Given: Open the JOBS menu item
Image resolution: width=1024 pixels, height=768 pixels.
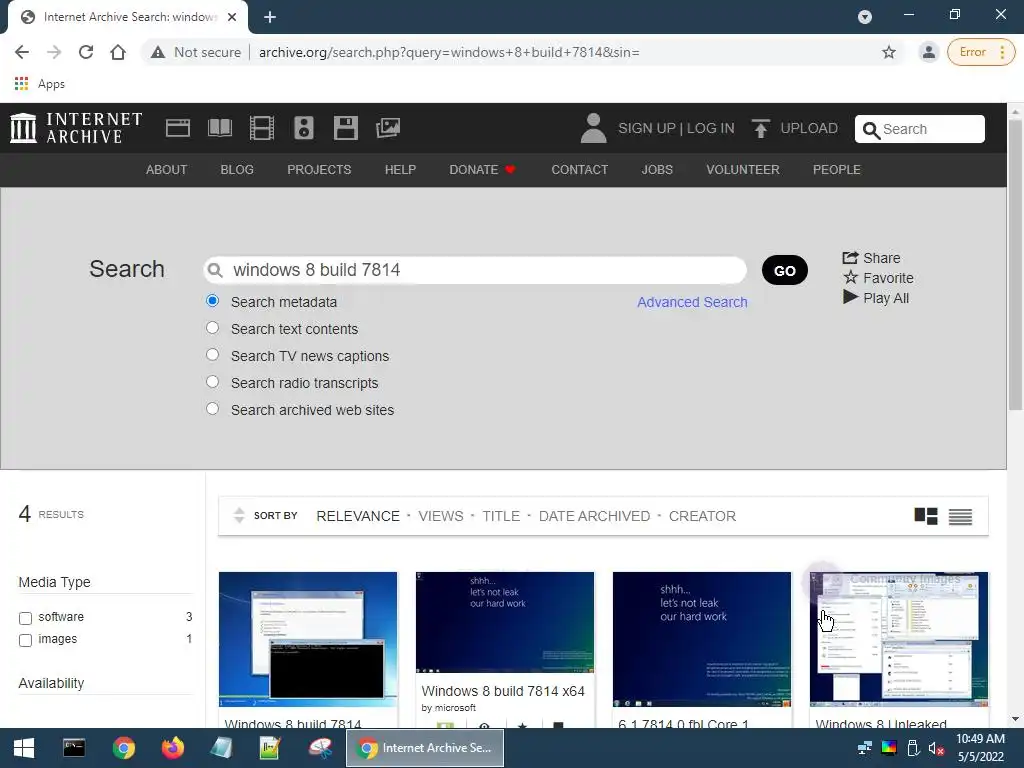Looking at the screenshot, I should (657, 170).
